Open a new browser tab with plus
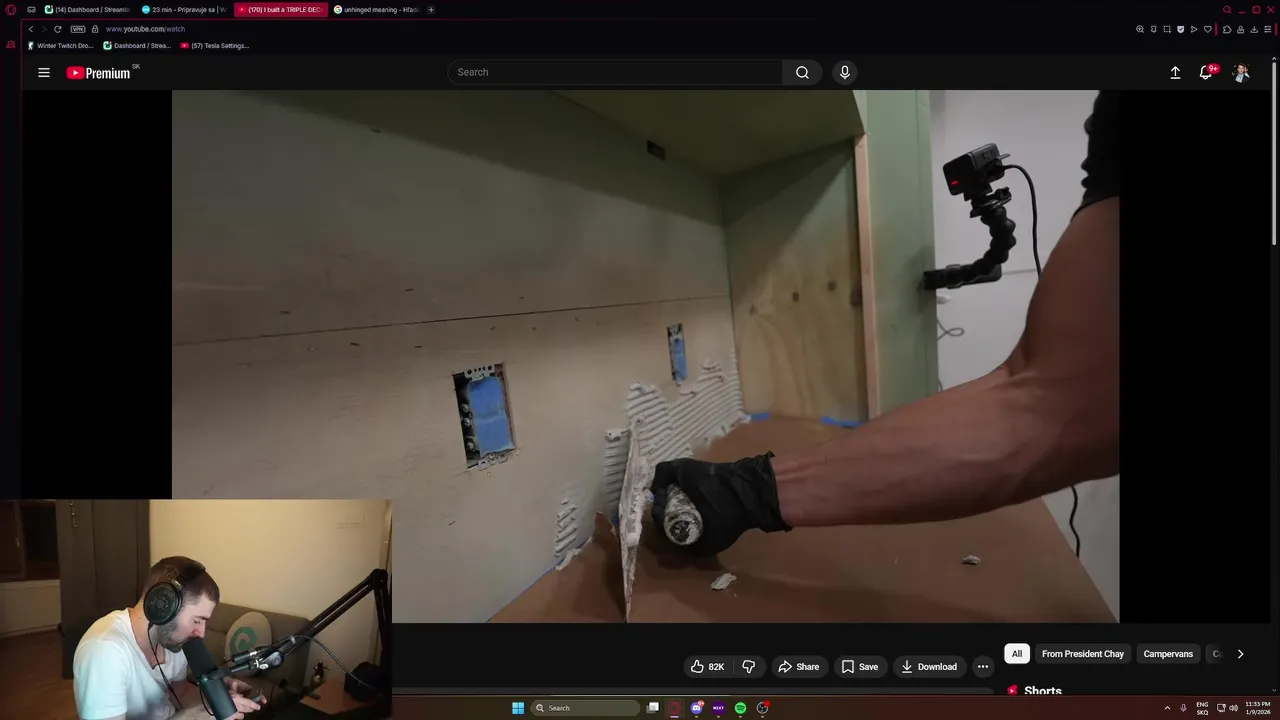Screen dimensions: 1280x720 click(x=431, y=10)
